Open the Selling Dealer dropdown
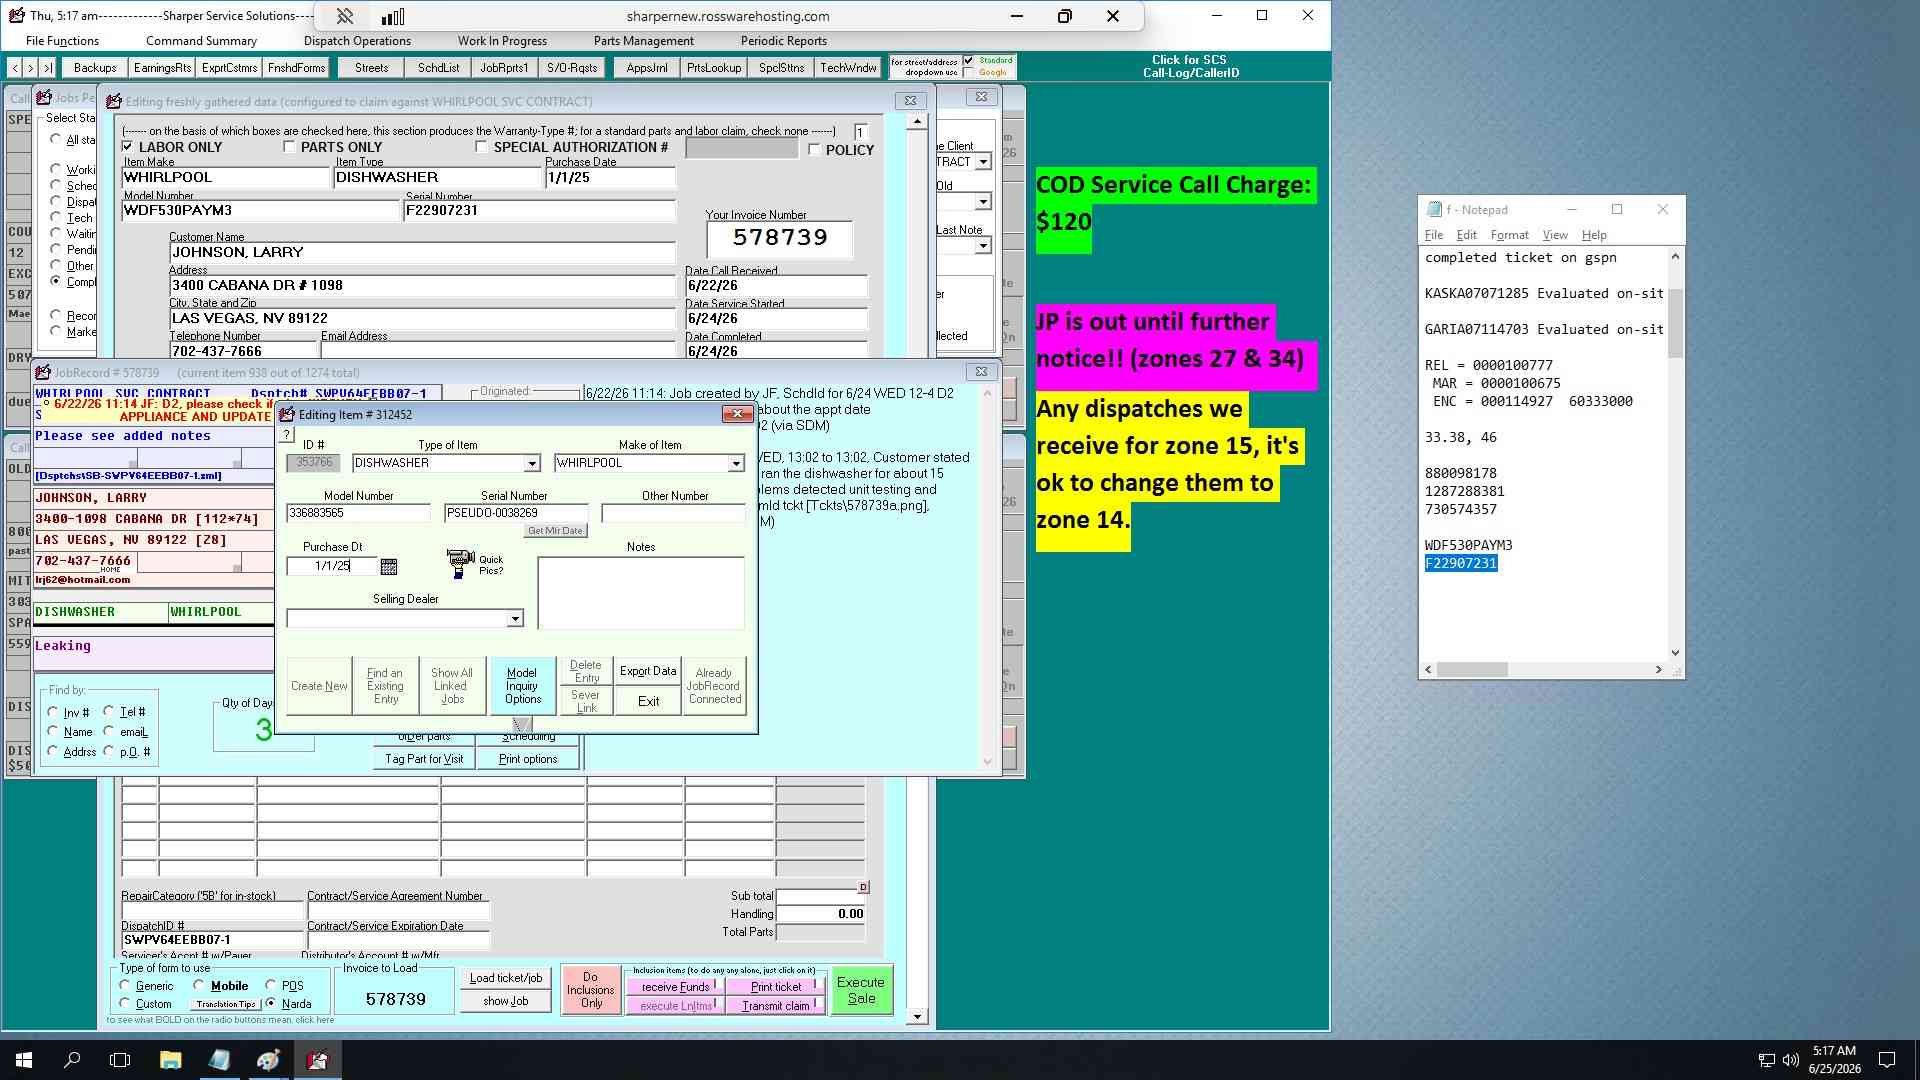Image resolution: width=1920 pixels, height=1080 pixels. [x=515, y=619]
